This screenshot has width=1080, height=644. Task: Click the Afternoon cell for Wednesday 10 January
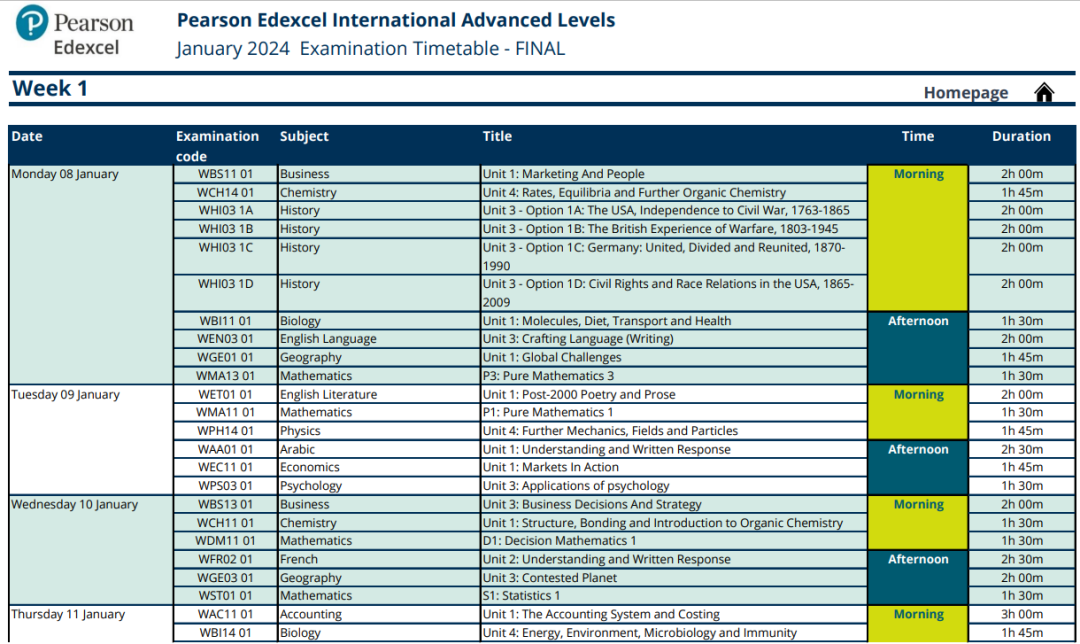[917, 577]
